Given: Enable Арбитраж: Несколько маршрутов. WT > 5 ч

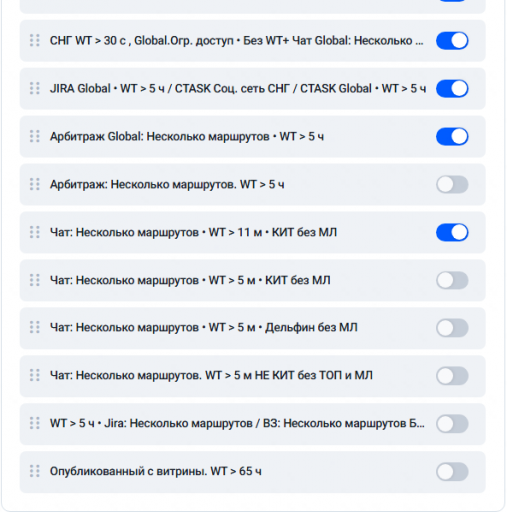Looking at the screenshot, I should (452, 185).
